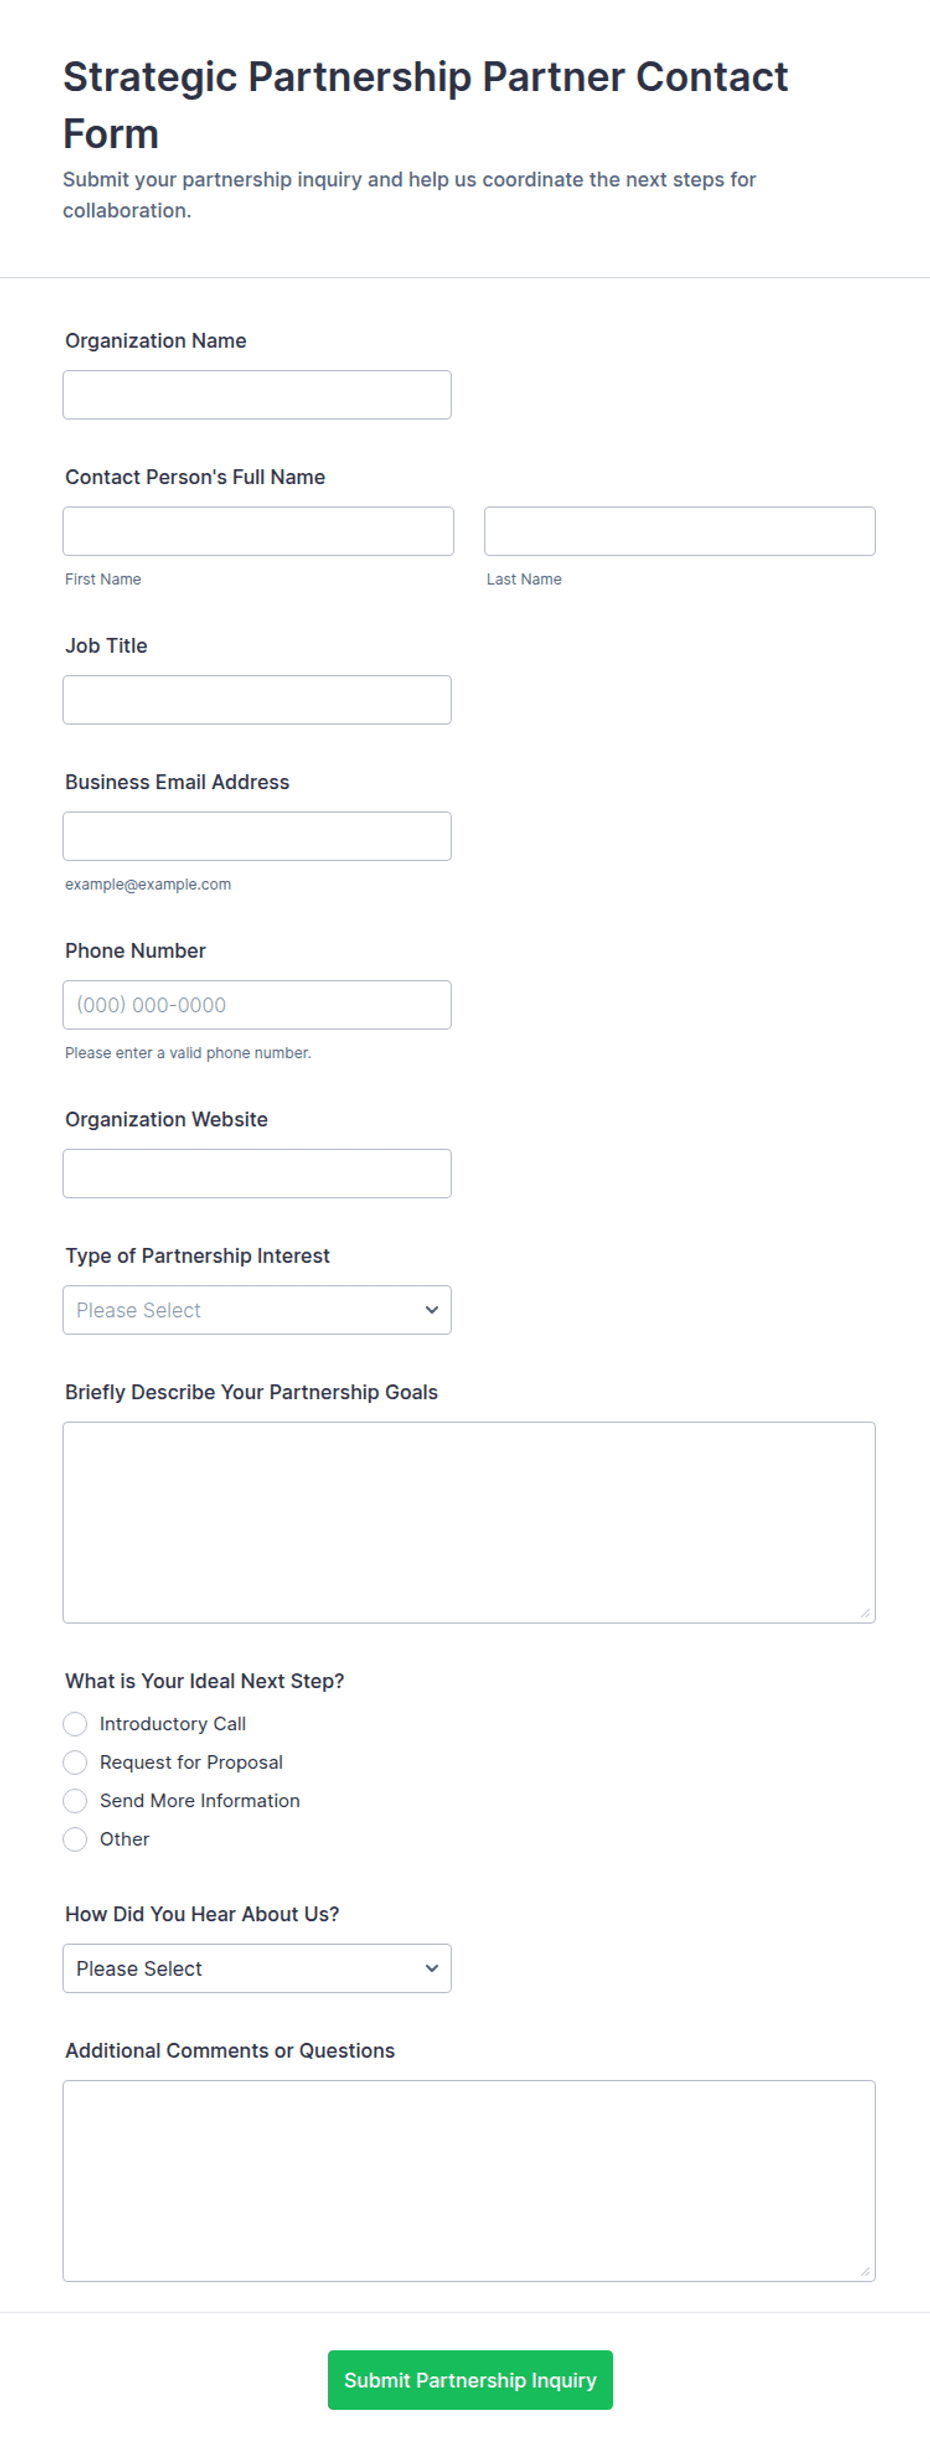Expand the How Did You Hear About Us dropdown
Screen dimensions: 930x2459
point(257,1968)
